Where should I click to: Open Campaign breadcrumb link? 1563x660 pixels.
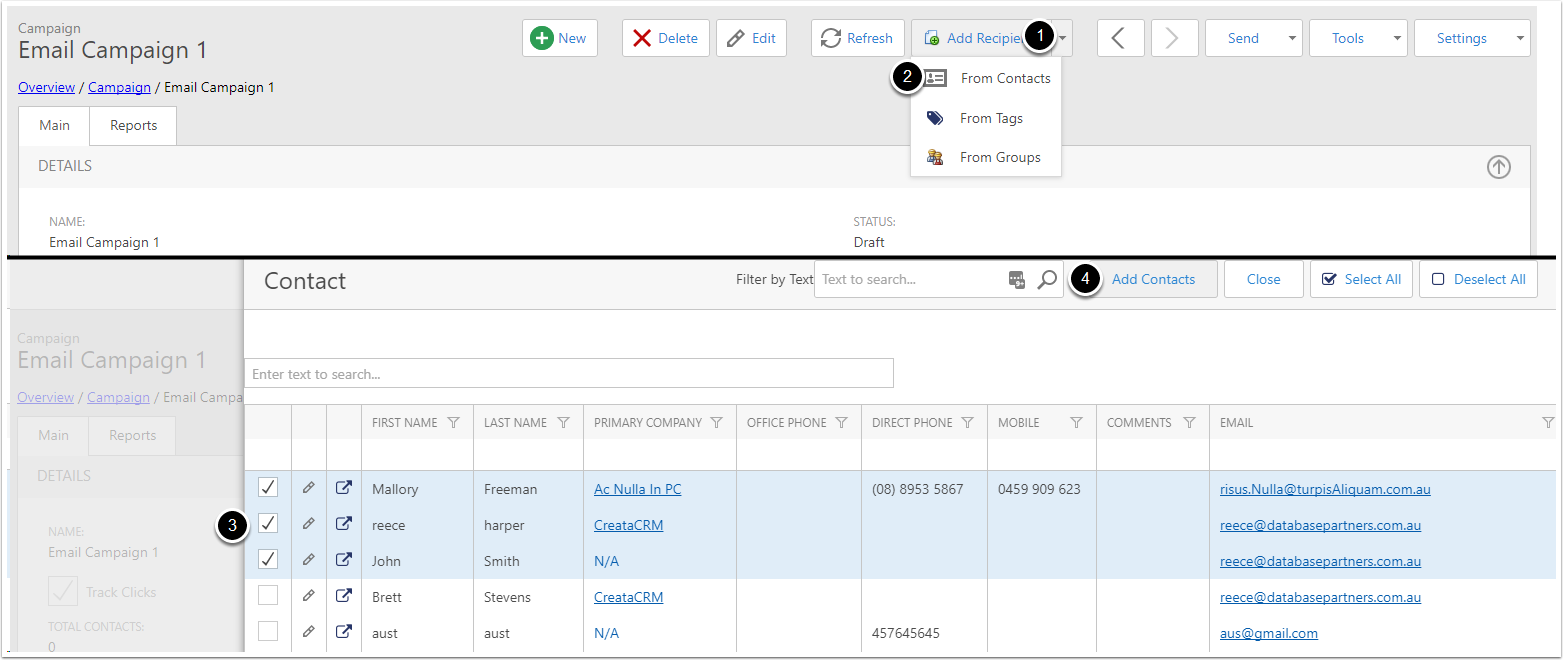pos(119,87)
